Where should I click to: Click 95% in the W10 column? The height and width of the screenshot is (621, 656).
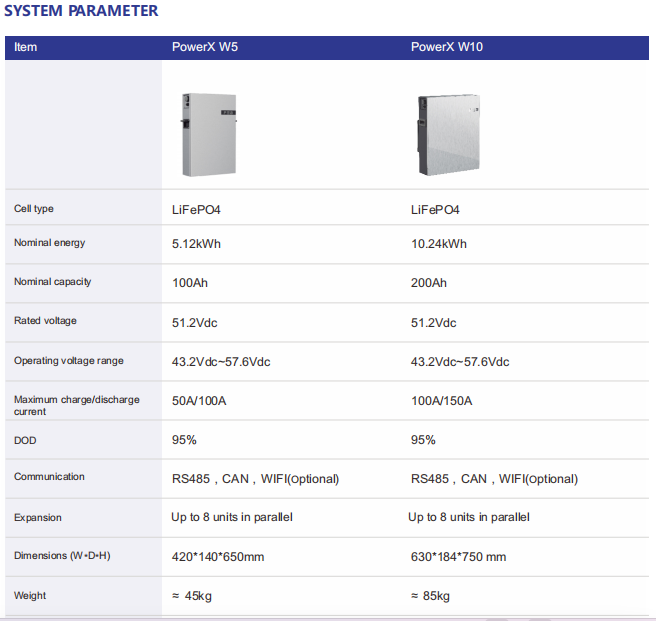click(423, 440)
